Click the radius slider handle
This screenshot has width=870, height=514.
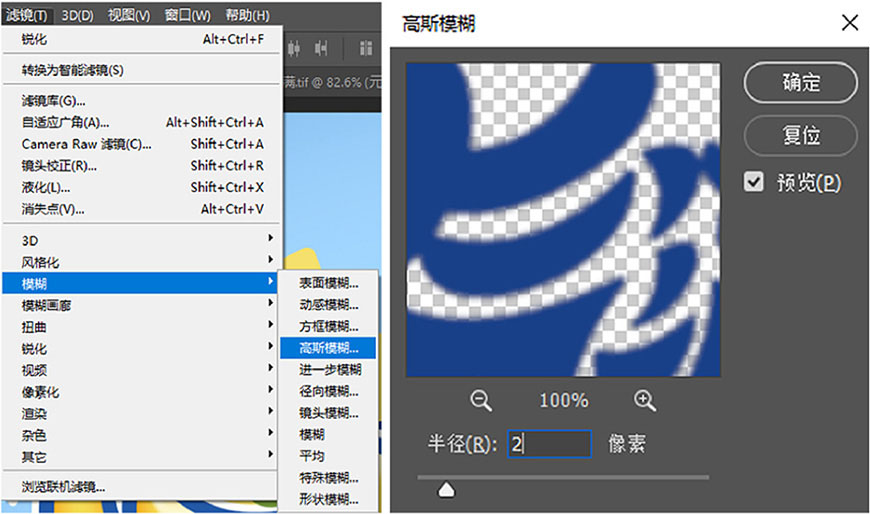[x=446, y=490]
